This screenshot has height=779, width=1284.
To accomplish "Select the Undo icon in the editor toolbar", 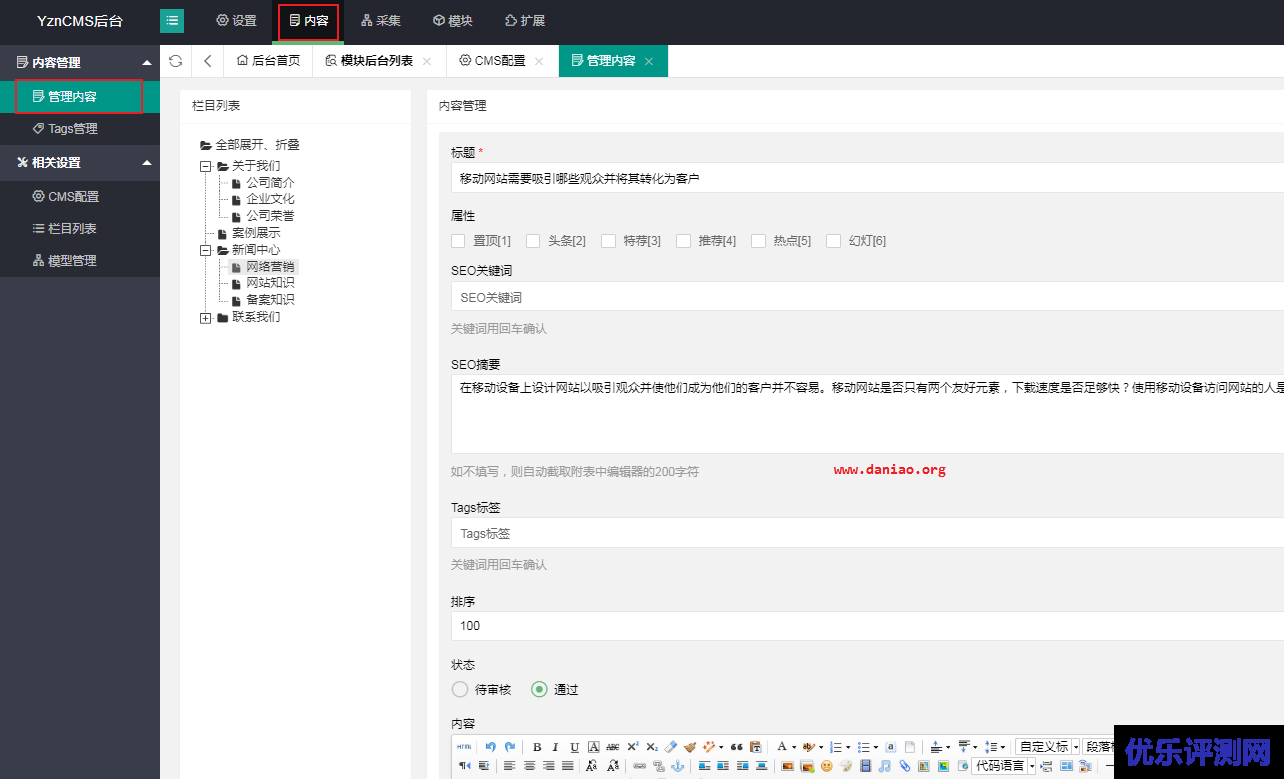I will pos(488,746).
